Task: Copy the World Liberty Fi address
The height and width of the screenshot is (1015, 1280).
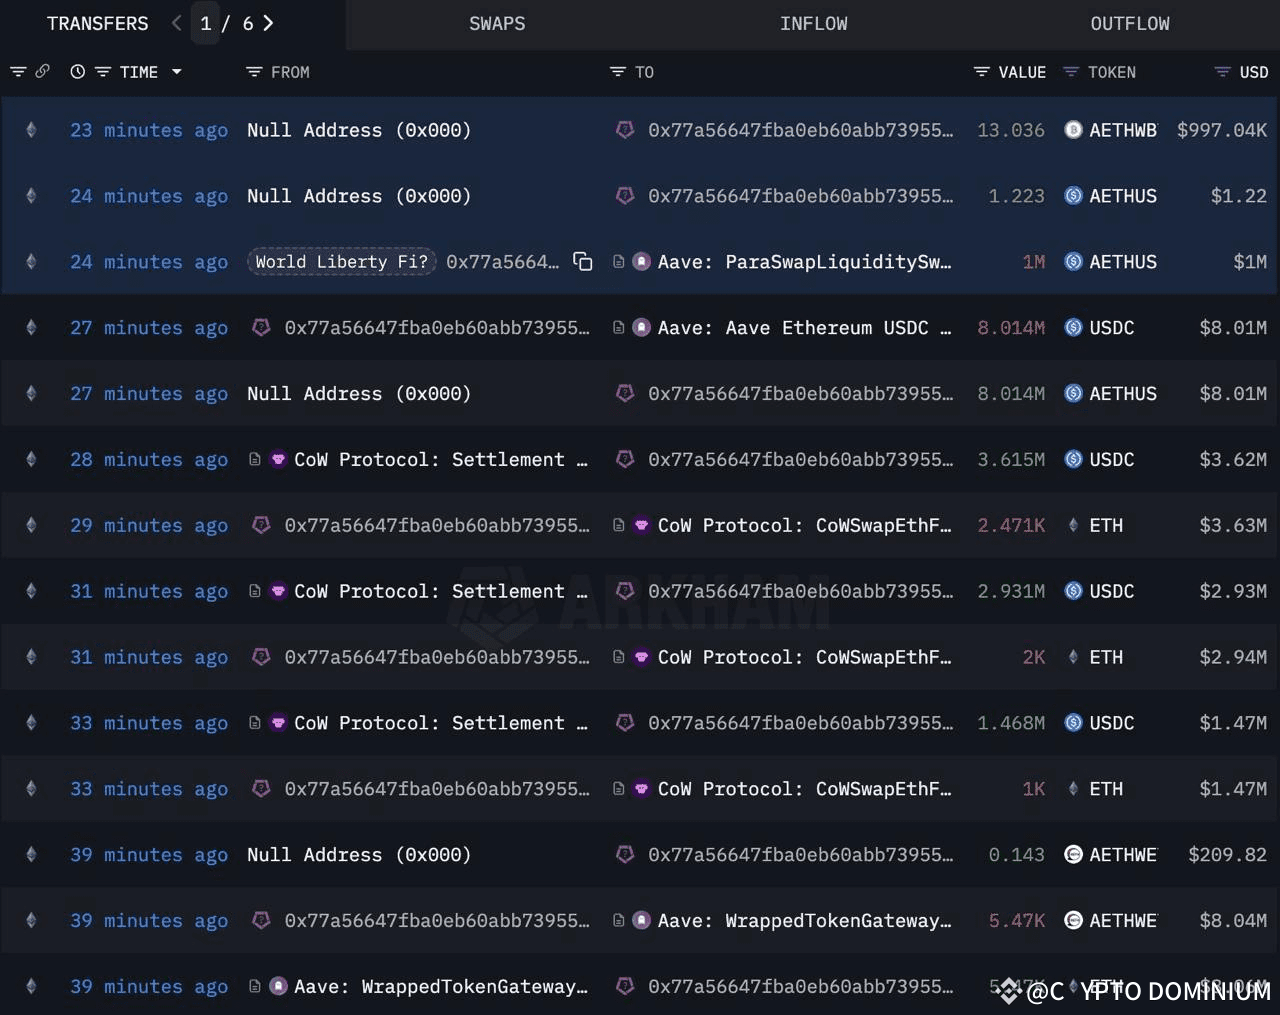Action: point(583,262)
